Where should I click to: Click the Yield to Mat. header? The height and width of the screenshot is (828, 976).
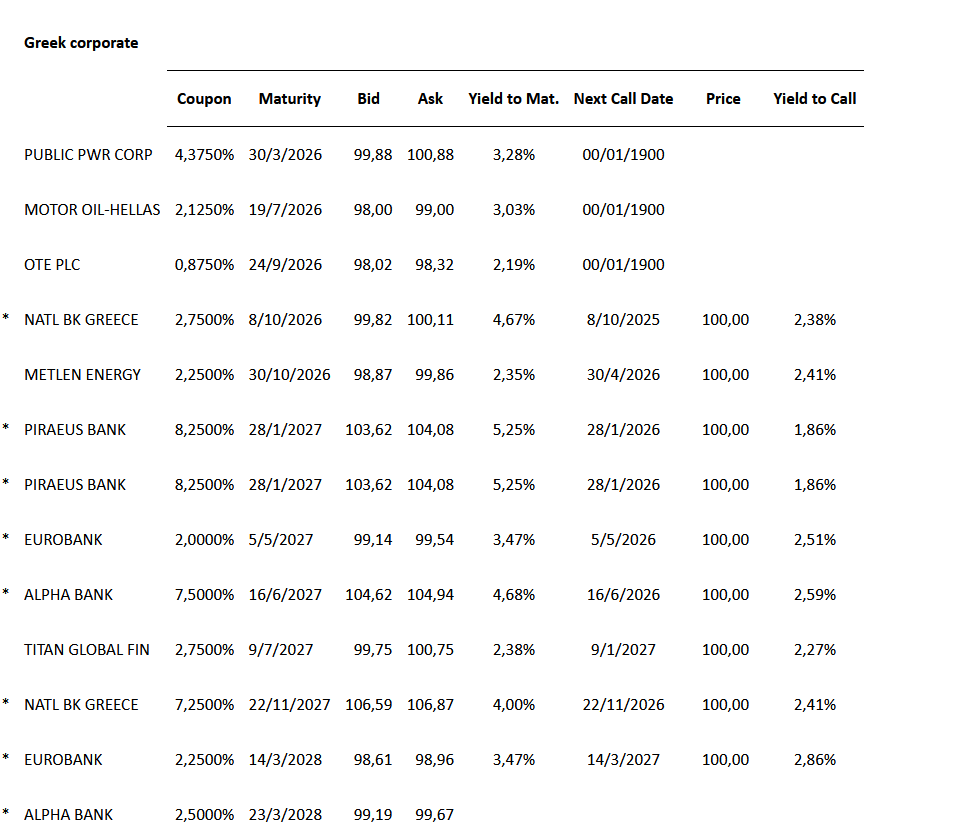[x=513, y=99]
